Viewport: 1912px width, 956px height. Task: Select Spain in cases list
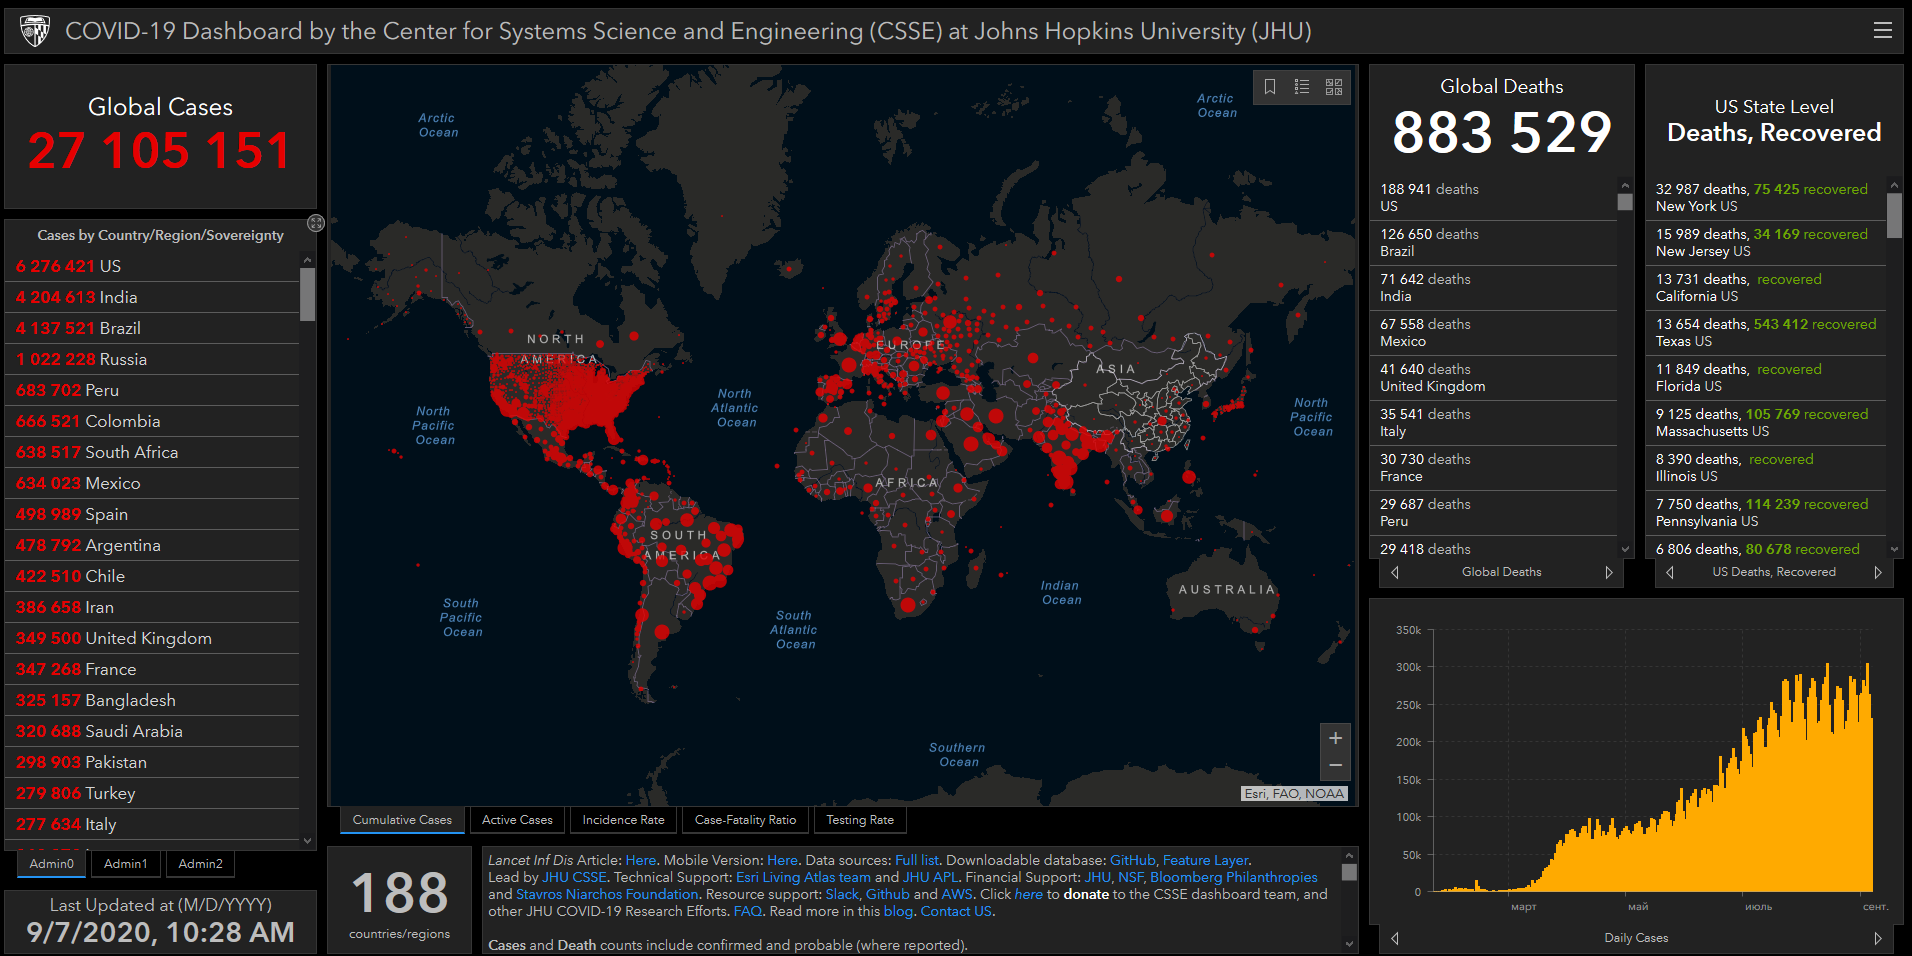click(152, 514)
